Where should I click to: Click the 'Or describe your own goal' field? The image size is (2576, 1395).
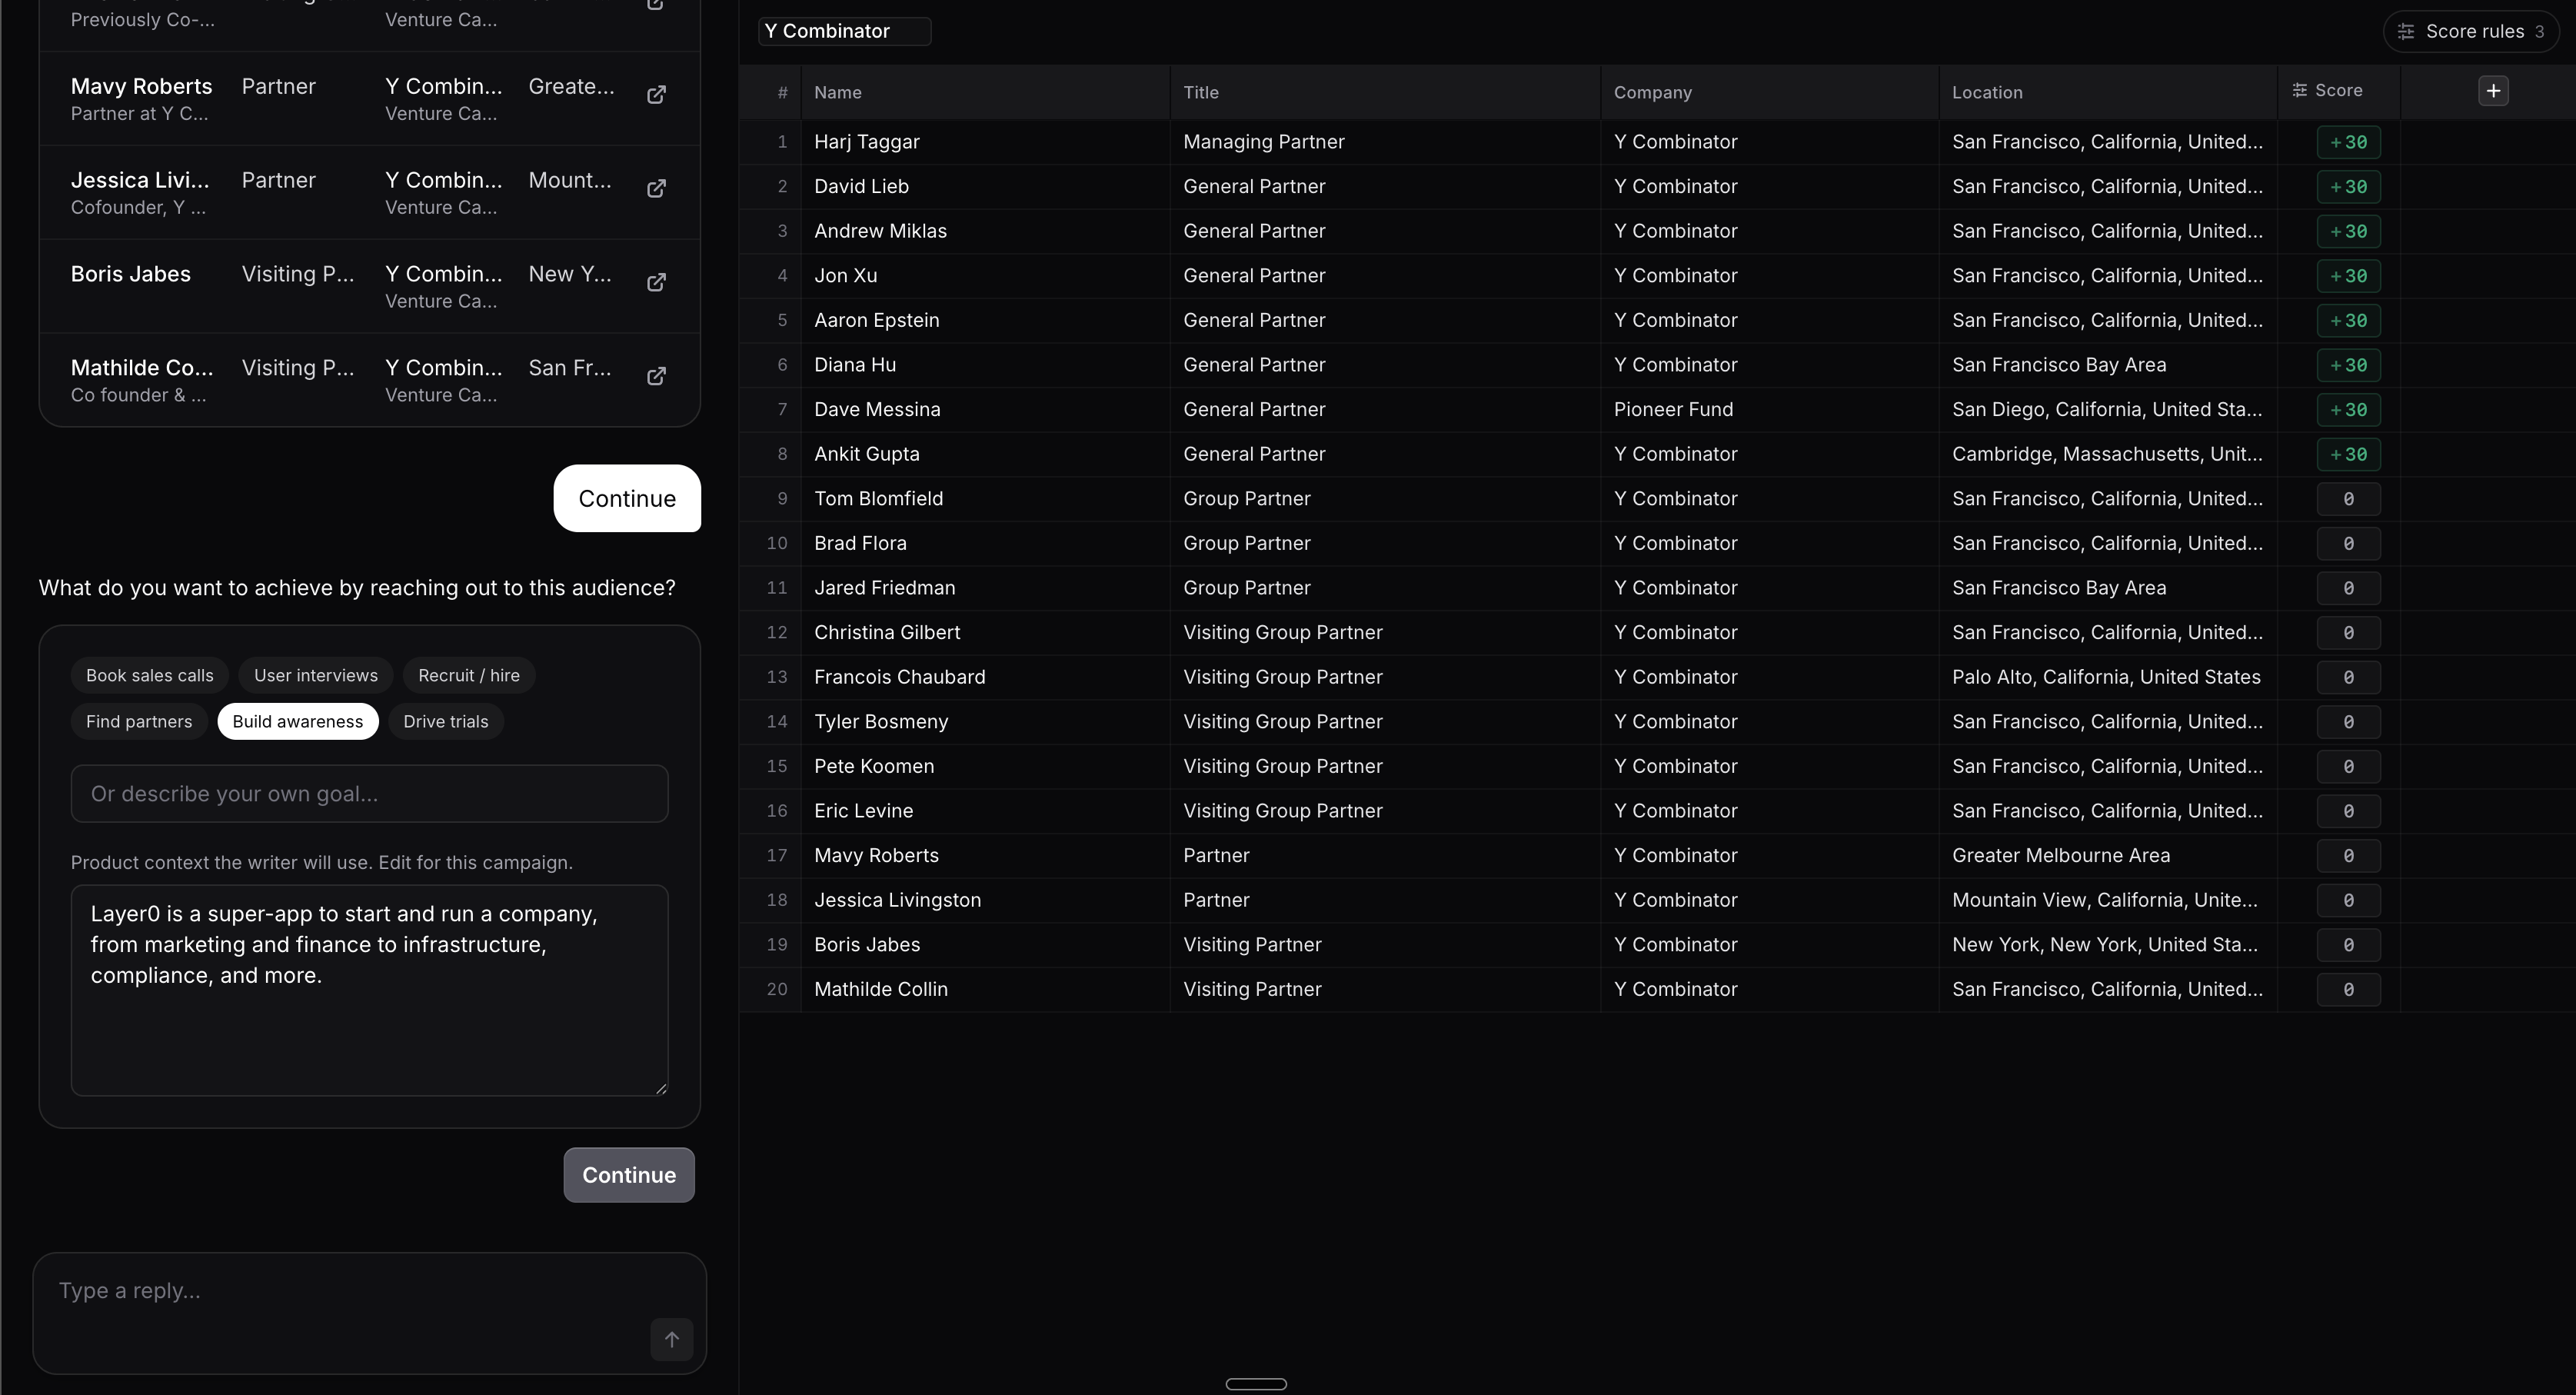coord(370,794)
